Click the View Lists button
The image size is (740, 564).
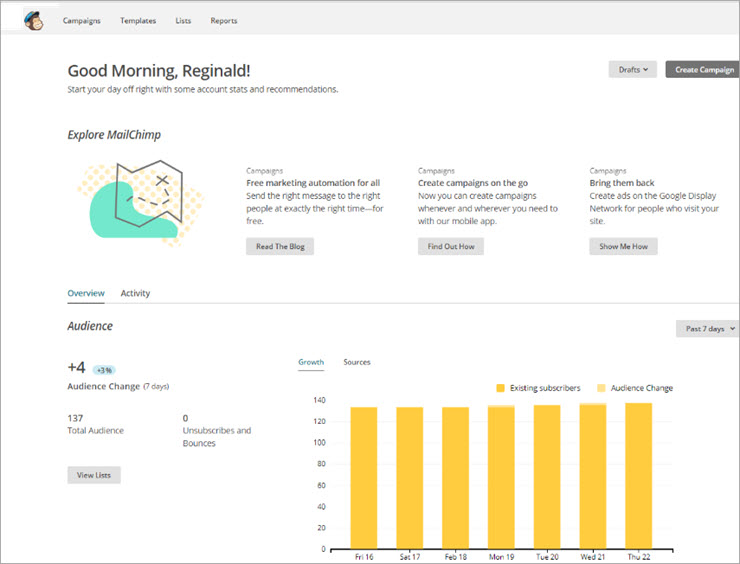tap(94, 475)
